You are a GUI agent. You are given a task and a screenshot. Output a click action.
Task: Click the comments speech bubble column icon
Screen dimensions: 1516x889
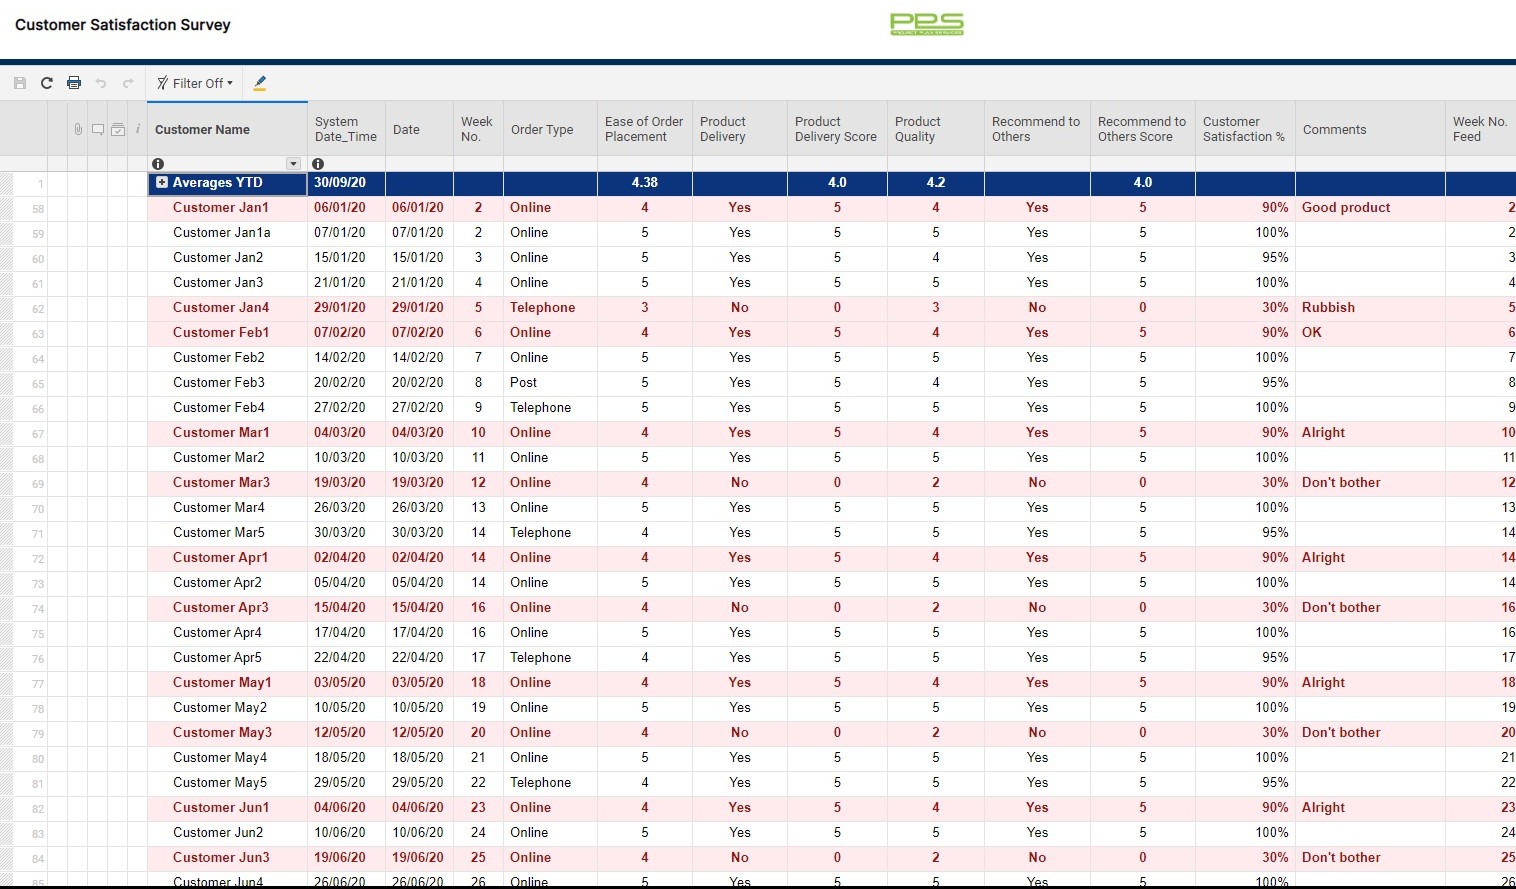pos(98,129)
